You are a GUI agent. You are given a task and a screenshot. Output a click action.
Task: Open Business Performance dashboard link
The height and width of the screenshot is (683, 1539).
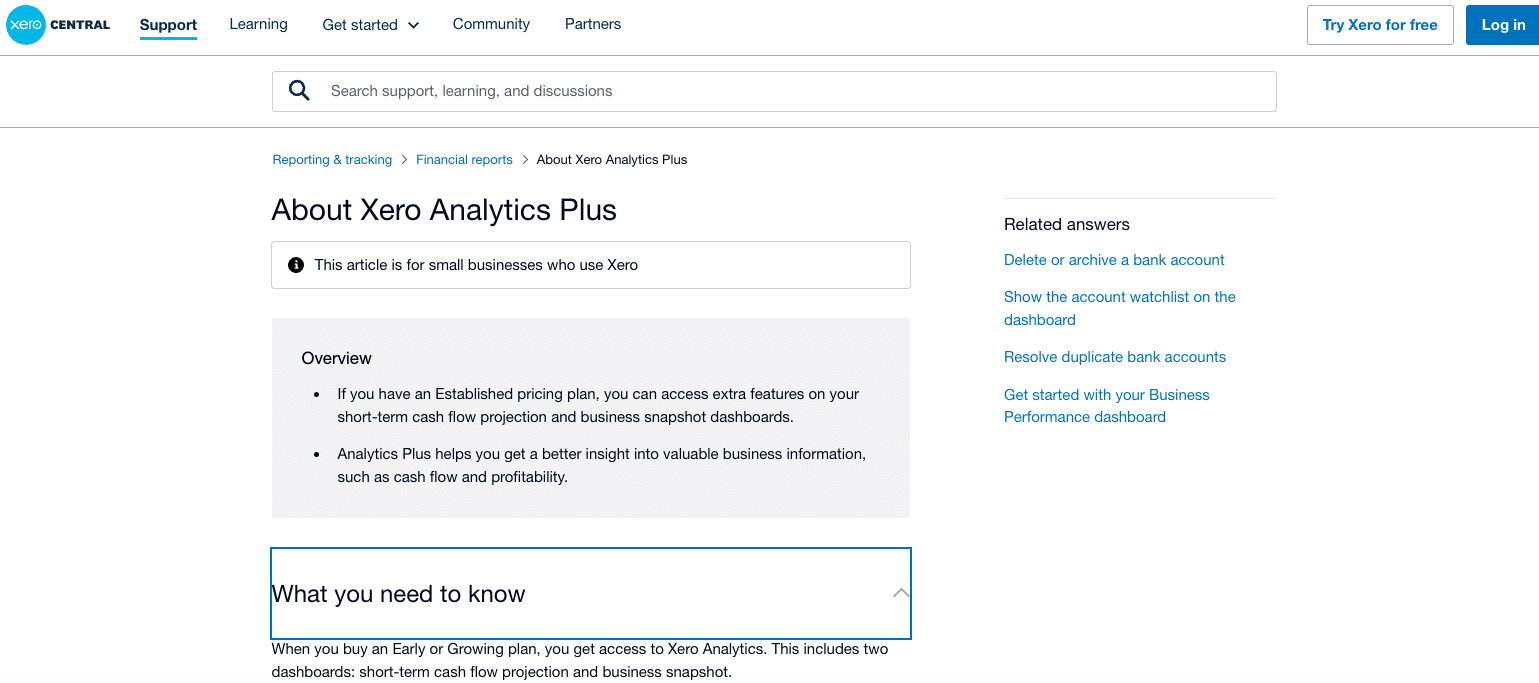[x=1107, y=406]
